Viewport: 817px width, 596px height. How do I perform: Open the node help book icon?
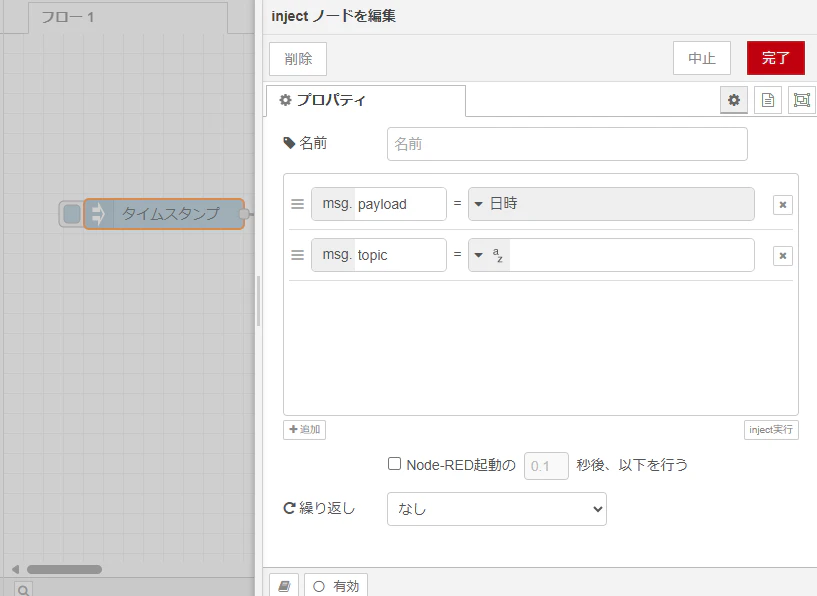284,586
